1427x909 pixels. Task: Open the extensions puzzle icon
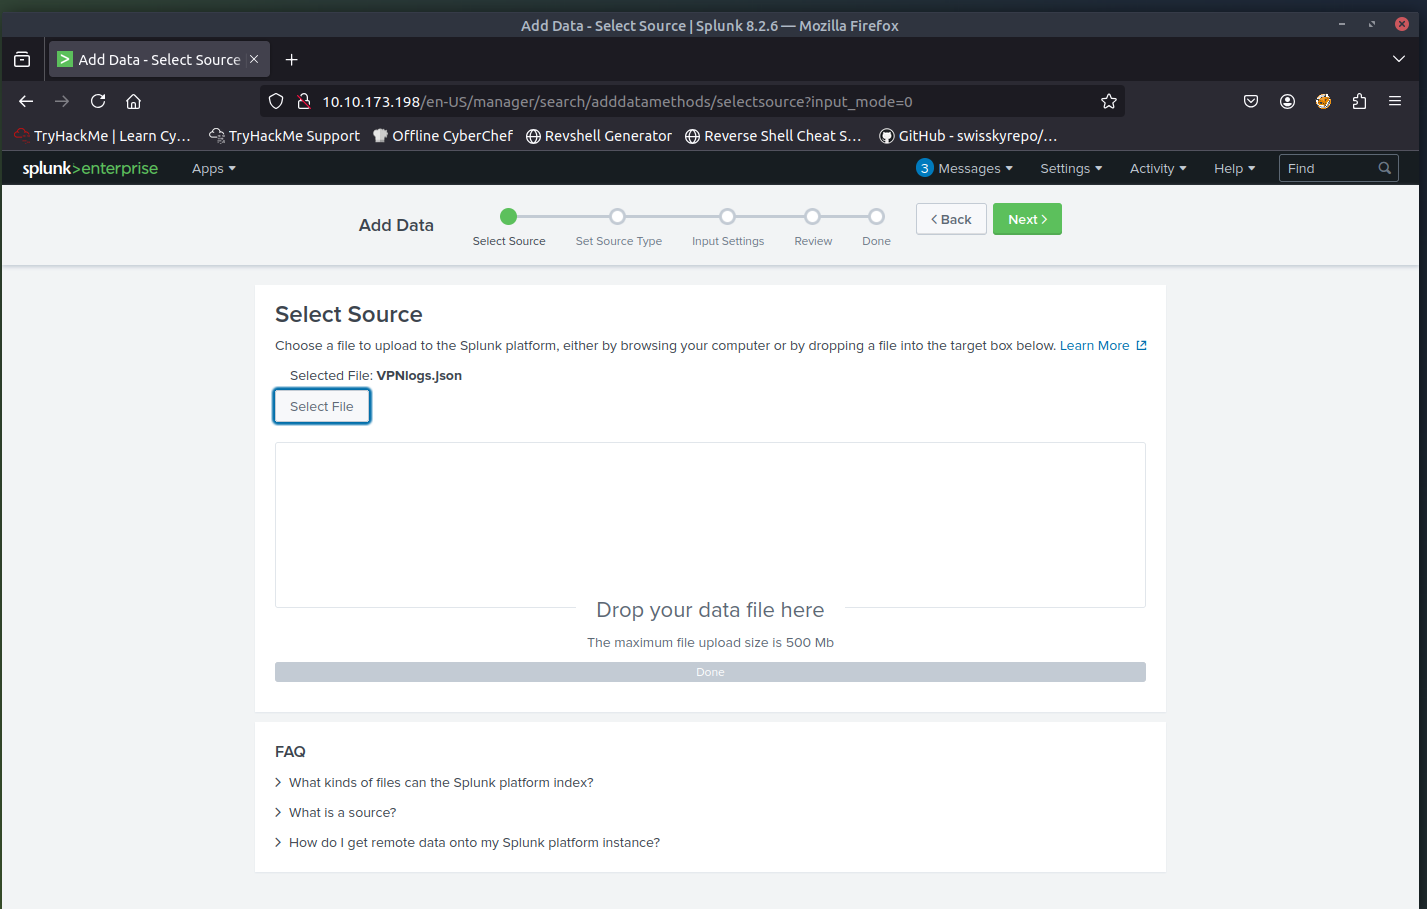click(x=1359, y=101)
